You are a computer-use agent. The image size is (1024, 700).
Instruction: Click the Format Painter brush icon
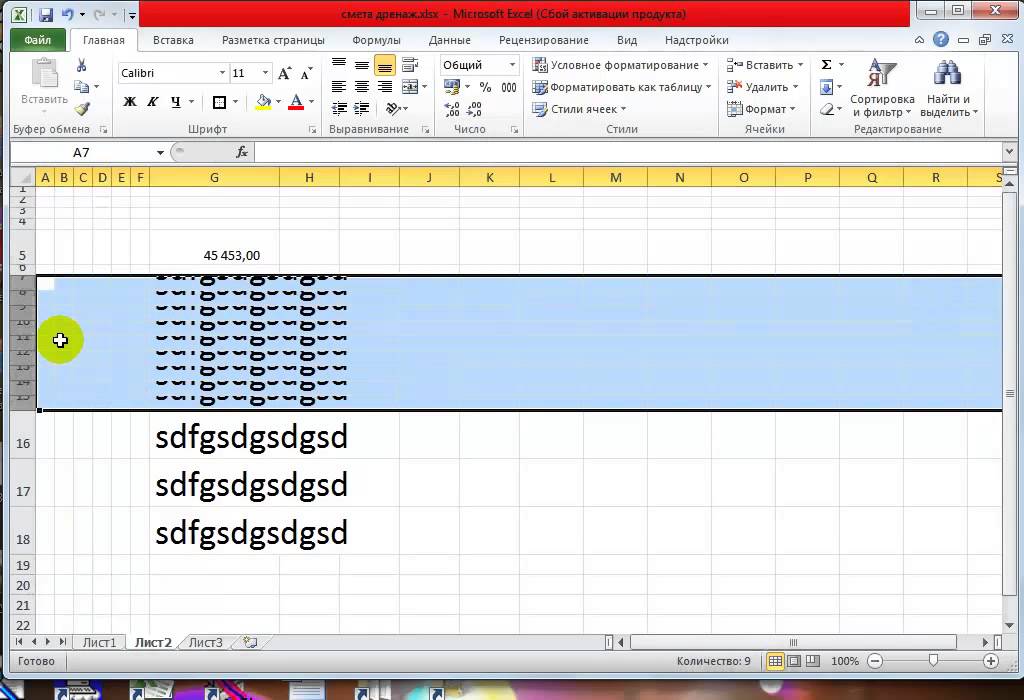pos(82,108)
